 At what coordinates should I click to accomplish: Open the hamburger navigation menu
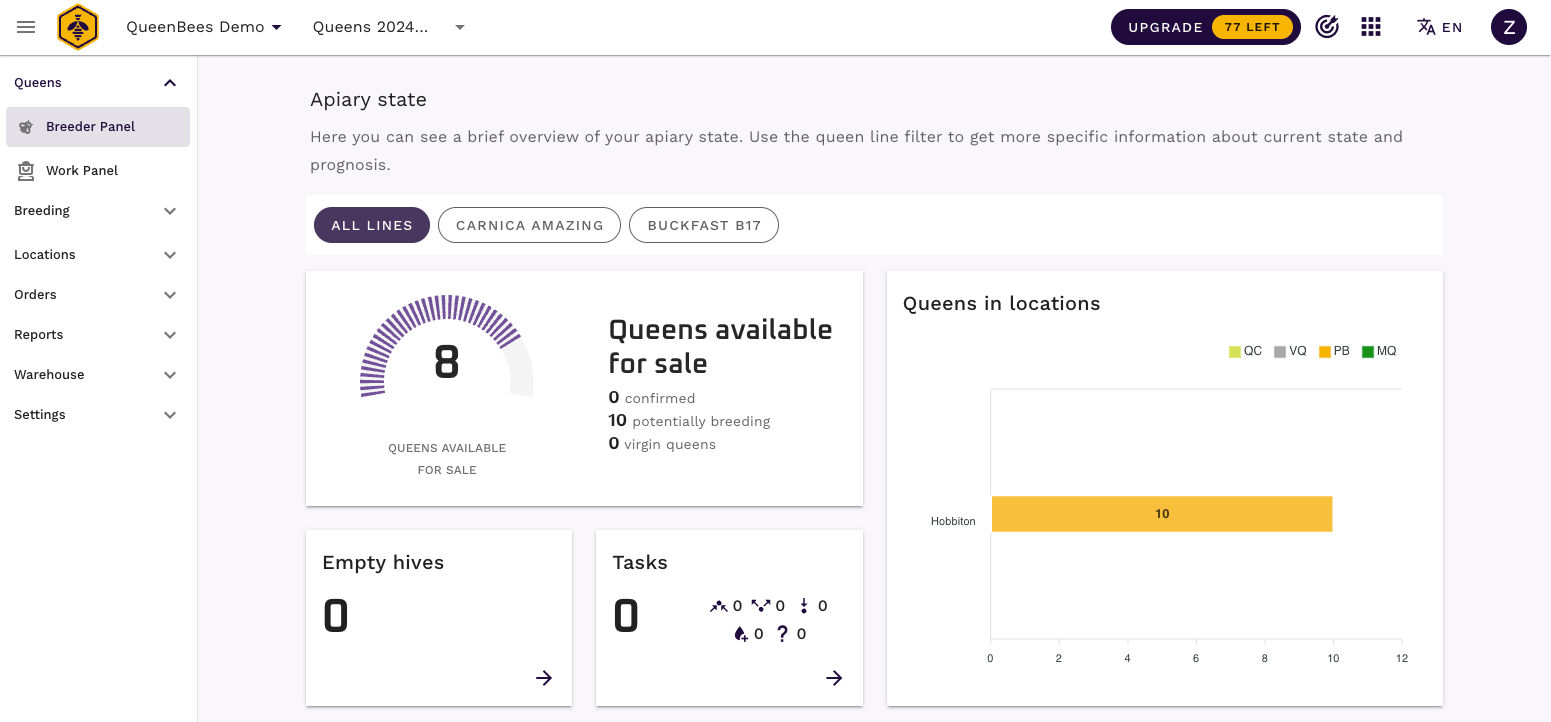26,27
